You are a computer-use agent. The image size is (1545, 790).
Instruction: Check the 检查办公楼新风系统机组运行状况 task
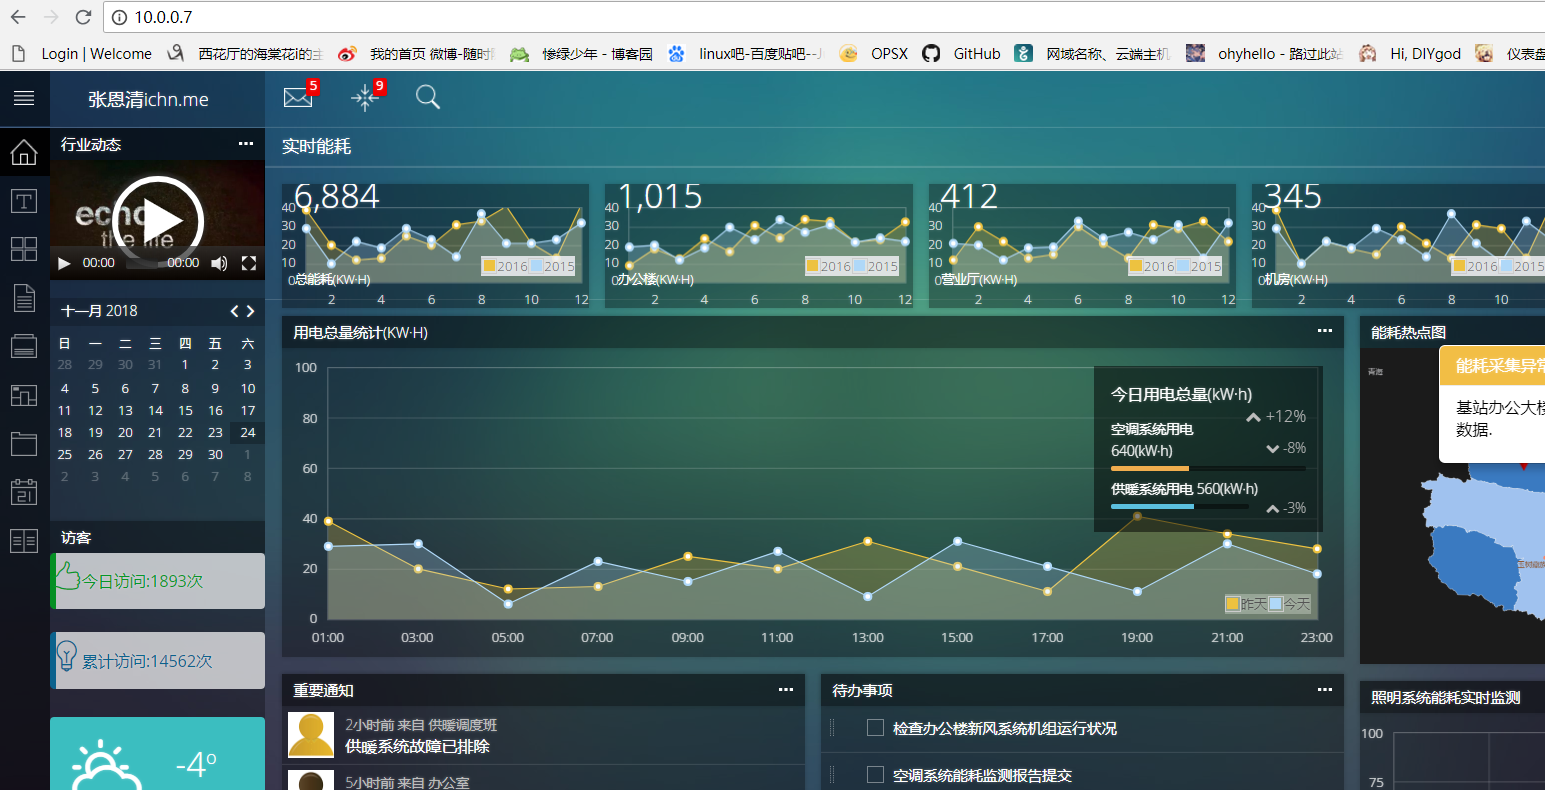click(x=874, y=728)
